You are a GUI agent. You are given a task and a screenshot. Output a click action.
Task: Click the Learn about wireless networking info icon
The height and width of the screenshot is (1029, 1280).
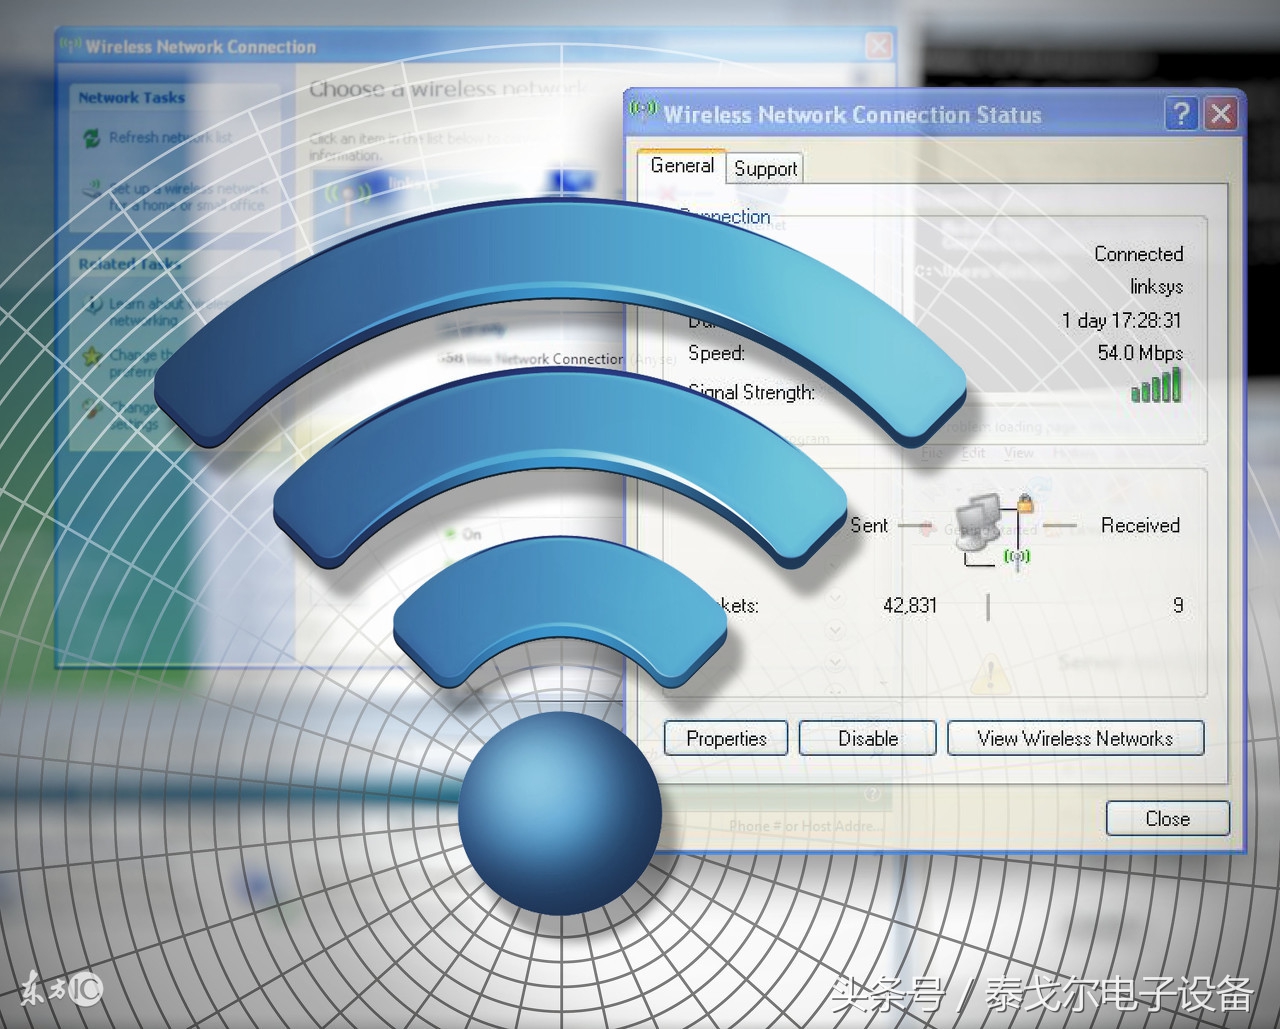pyautogui.click(x=93, y=304)
